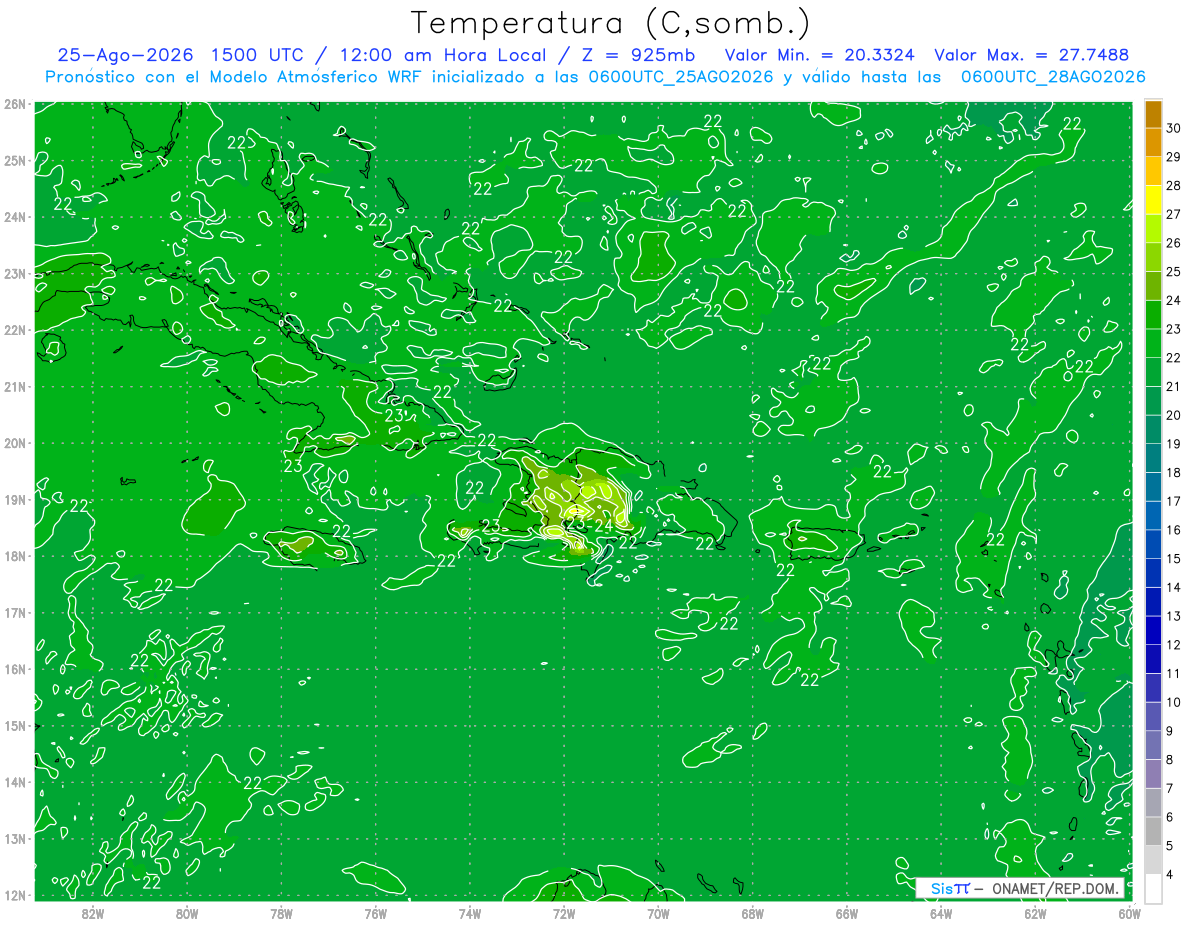Click the color scale label "20"
This screenshot has width=1200, height=927.
point(1173,415)
